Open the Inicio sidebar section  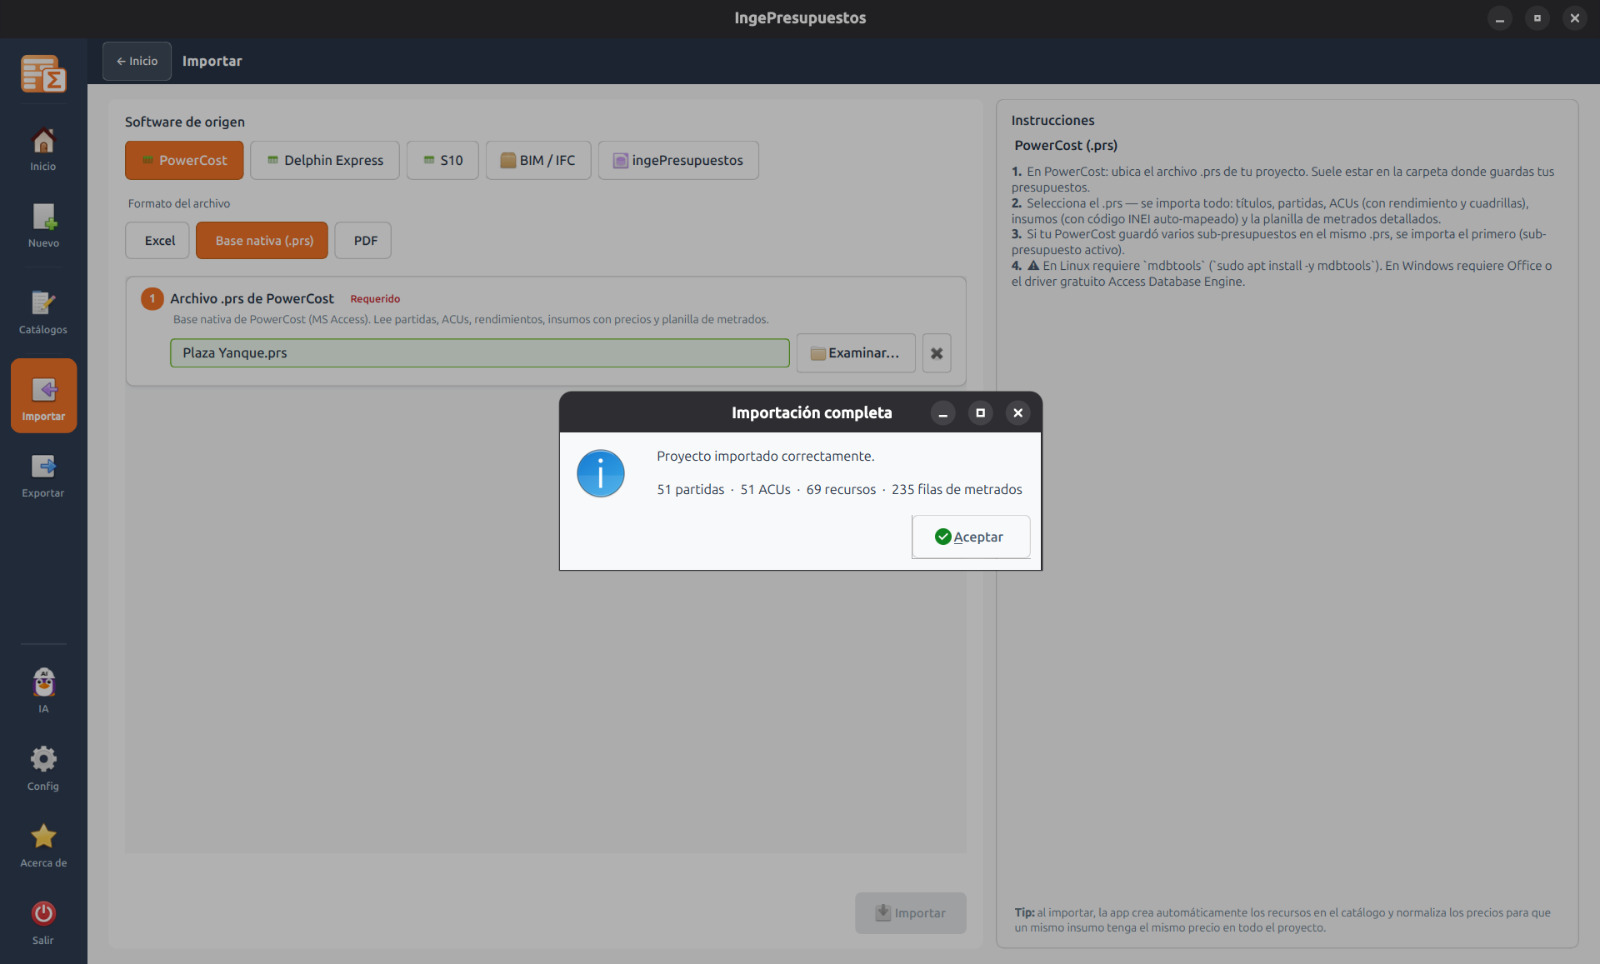click(43, 150)
